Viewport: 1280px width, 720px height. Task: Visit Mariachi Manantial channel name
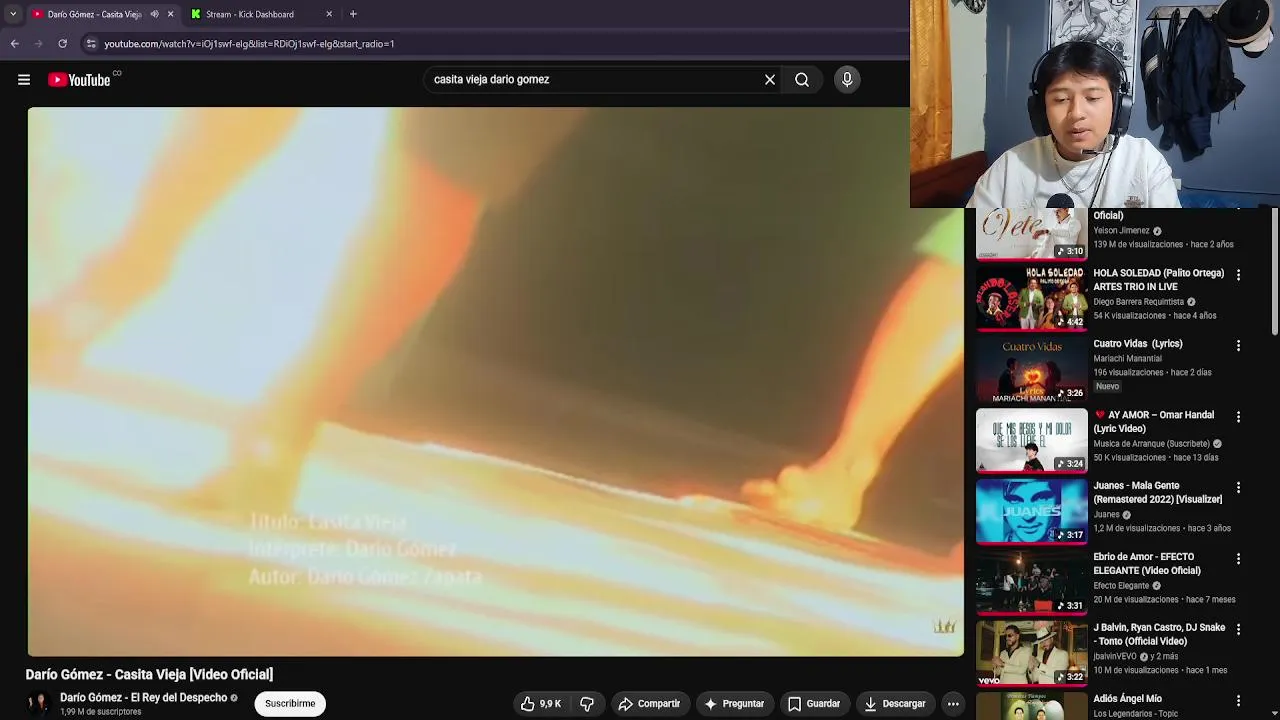(x=1127, y=359)
